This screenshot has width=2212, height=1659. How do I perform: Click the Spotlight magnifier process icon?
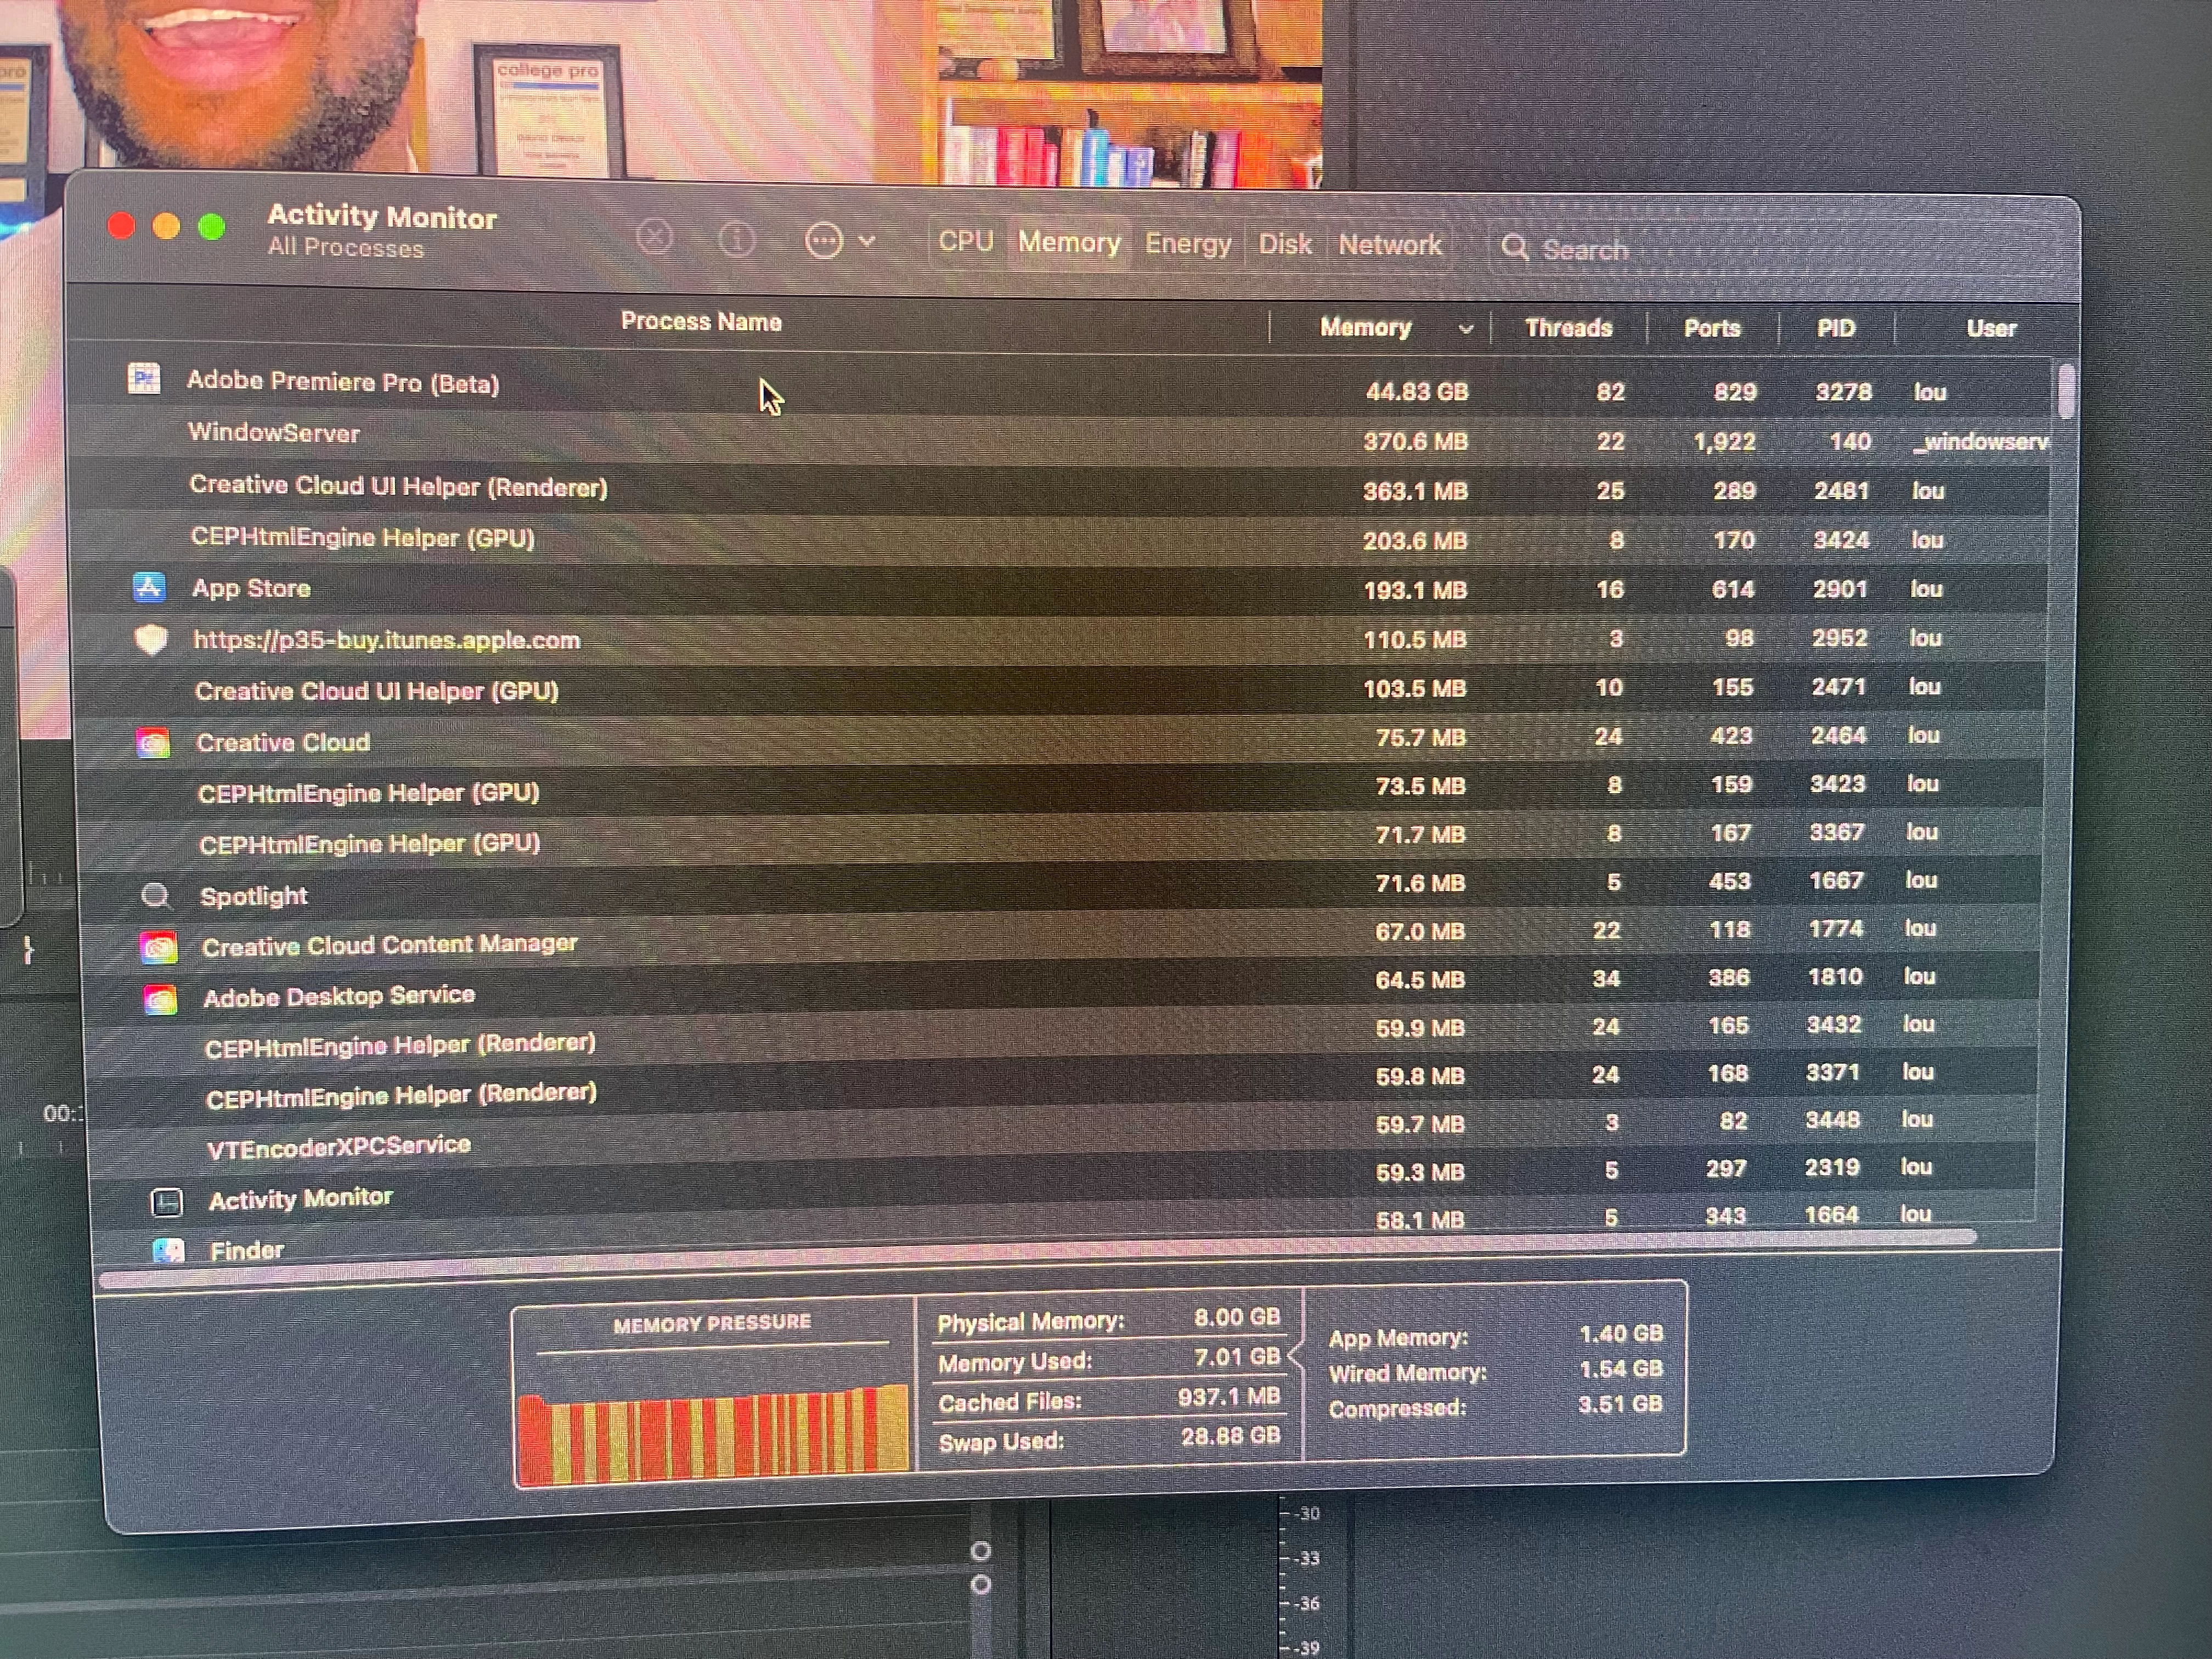click(x=155, y=895)
